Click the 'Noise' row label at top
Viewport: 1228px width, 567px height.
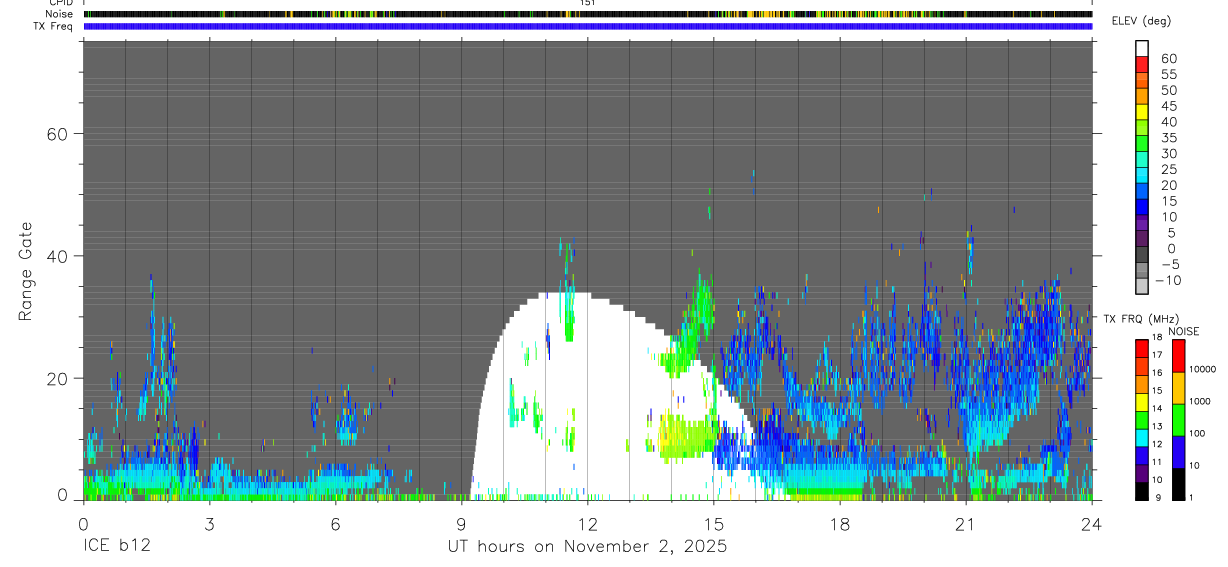click(x=61, y=14)
